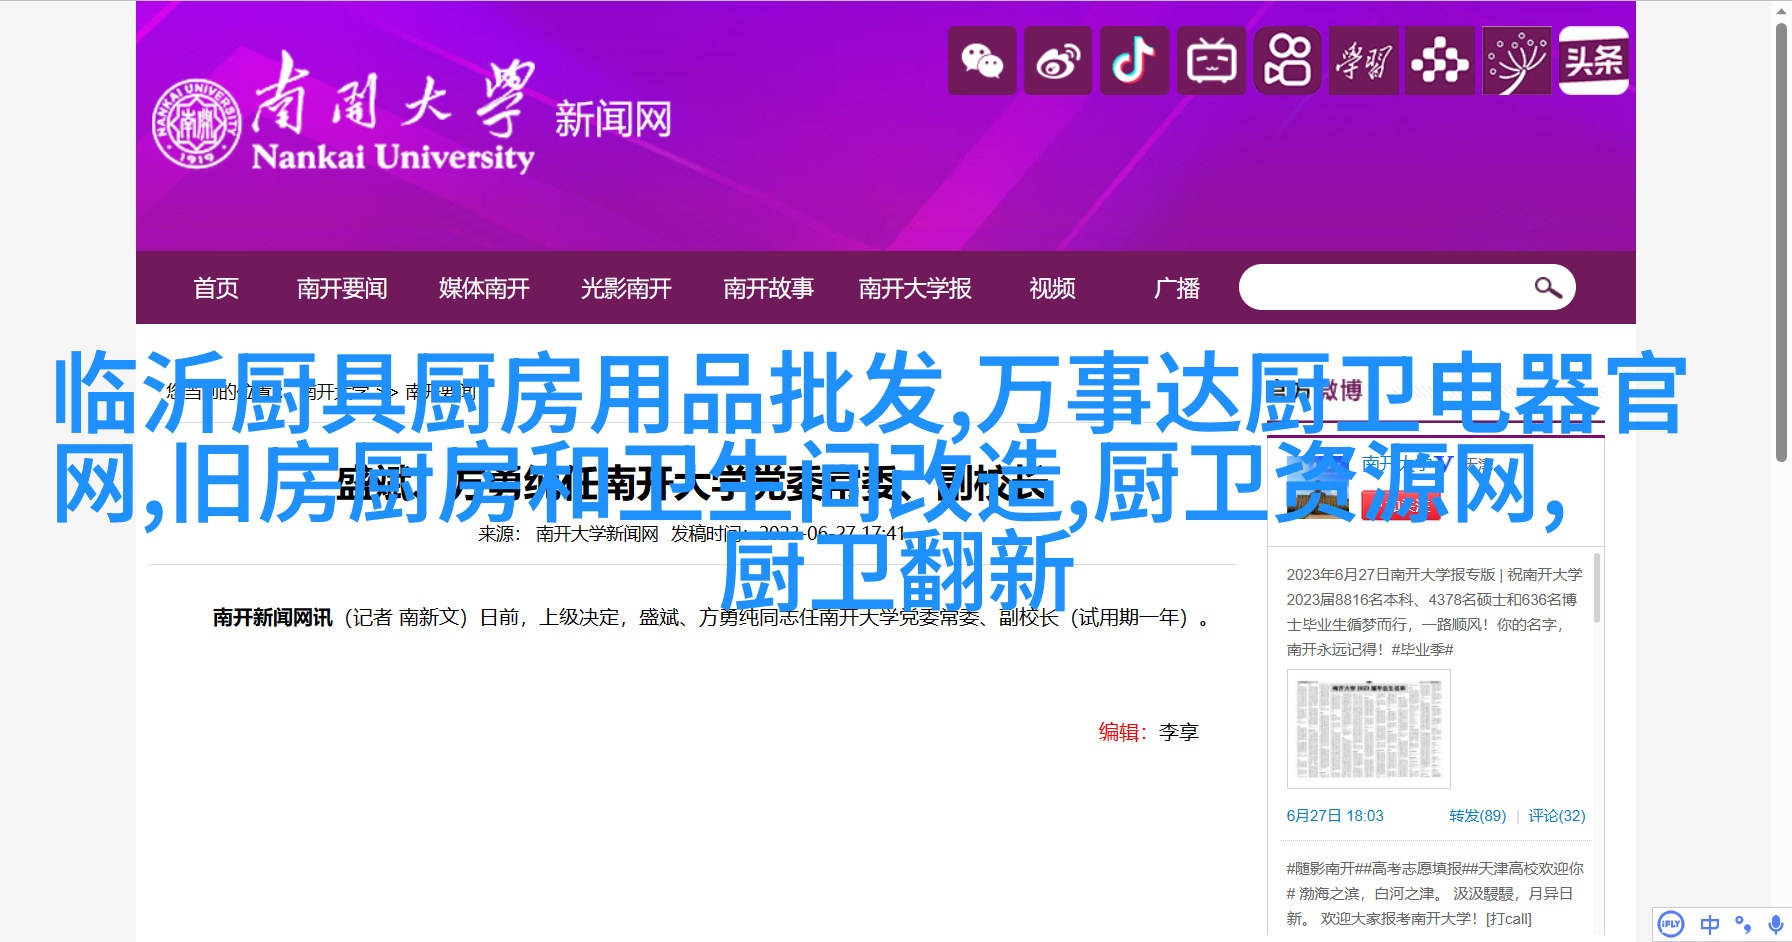Open the 广播 menu item

[1177, 288]
